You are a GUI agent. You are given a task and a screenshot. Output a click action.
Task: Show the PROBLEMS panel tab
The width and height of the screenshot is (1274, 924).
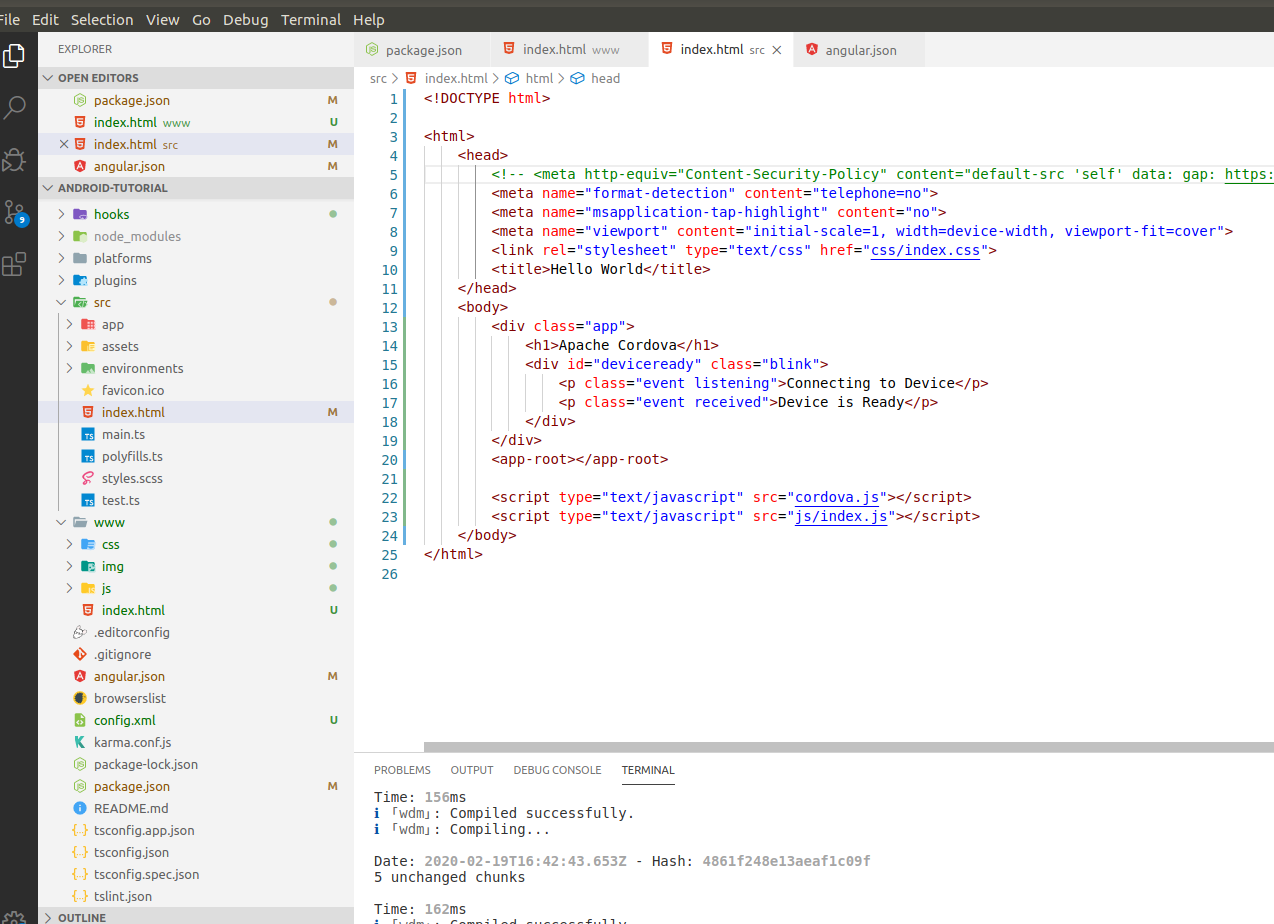(x=402, y=770)
